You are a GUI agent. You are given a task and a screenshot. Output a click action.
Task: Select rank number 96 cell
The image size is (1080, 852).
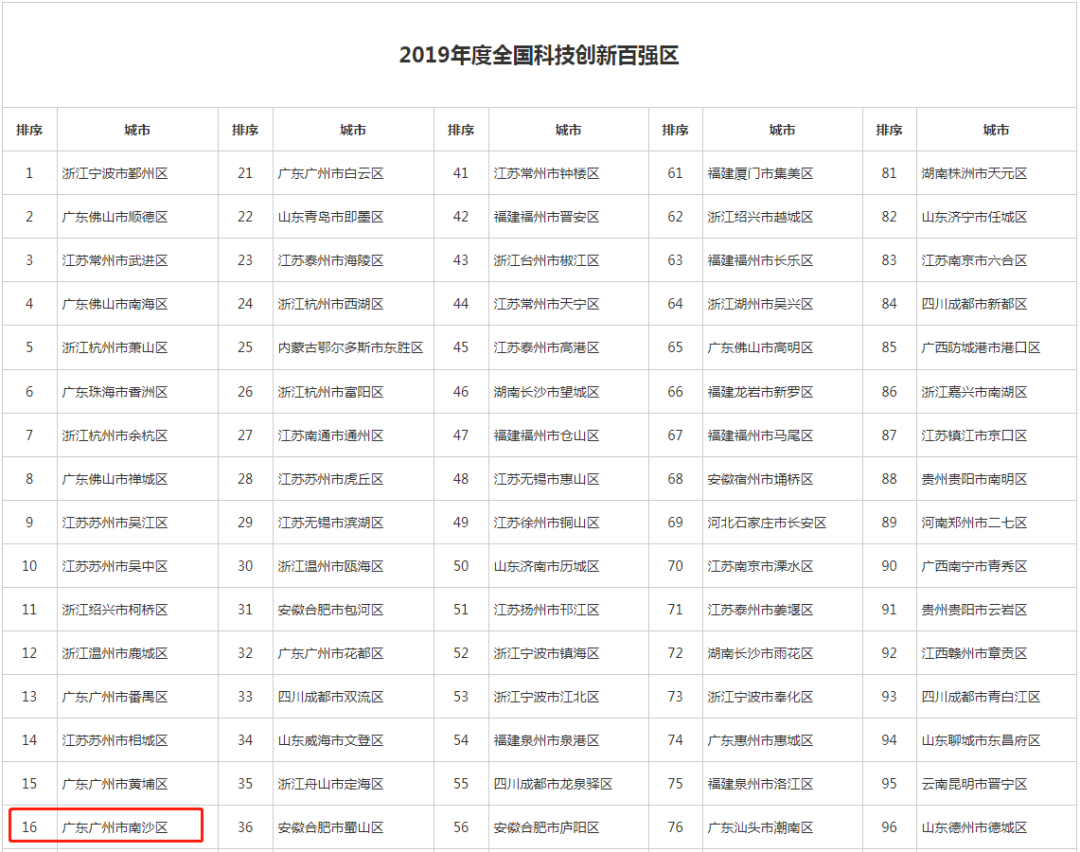point(889,826)
